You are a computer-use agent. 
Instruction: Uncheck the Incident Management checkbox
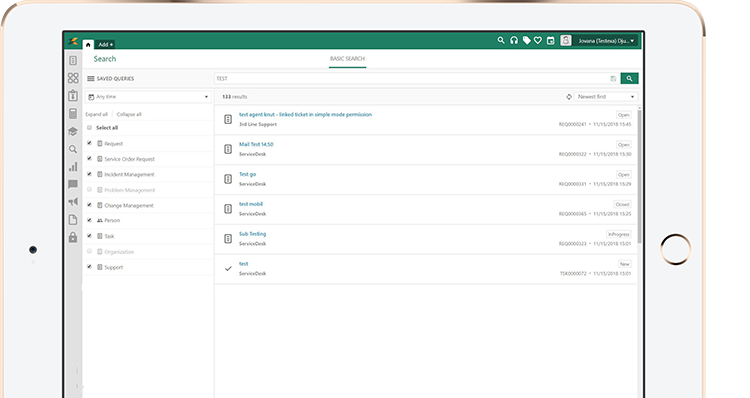89,174
